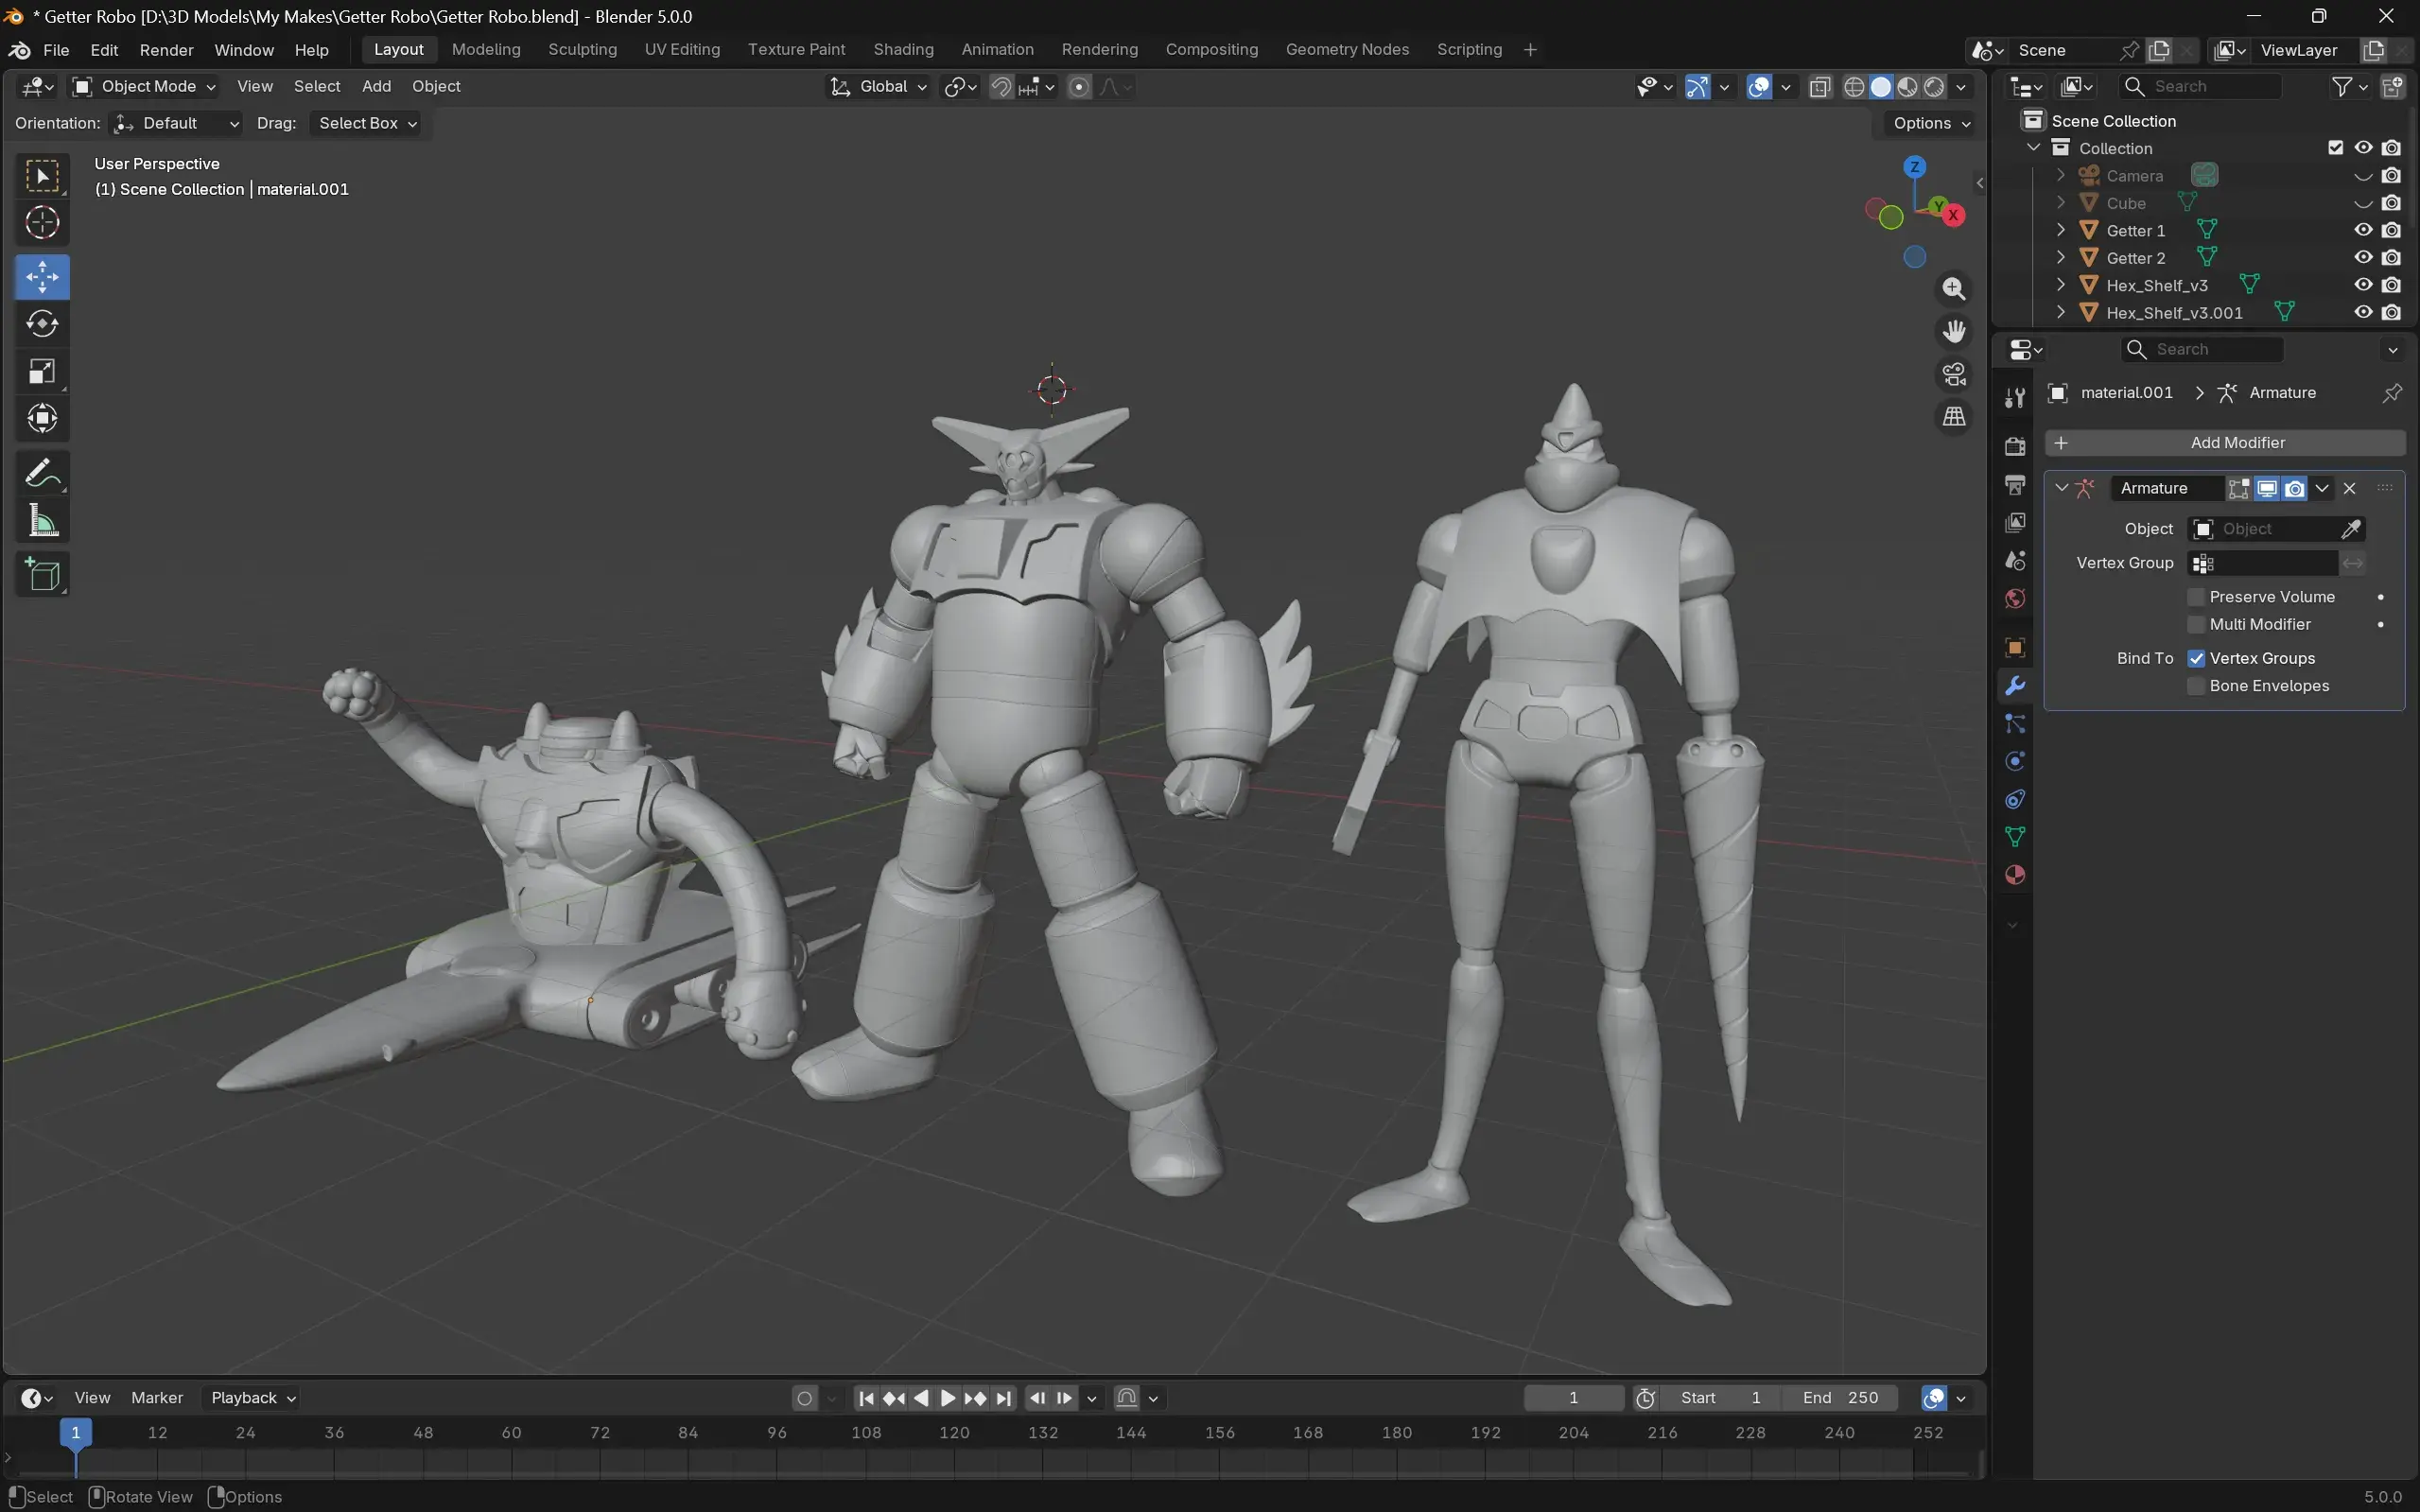Screen dimensions: 2420x1512
Task: Click the eyedropper next to Object field
Action: (x=2351, y=529)
